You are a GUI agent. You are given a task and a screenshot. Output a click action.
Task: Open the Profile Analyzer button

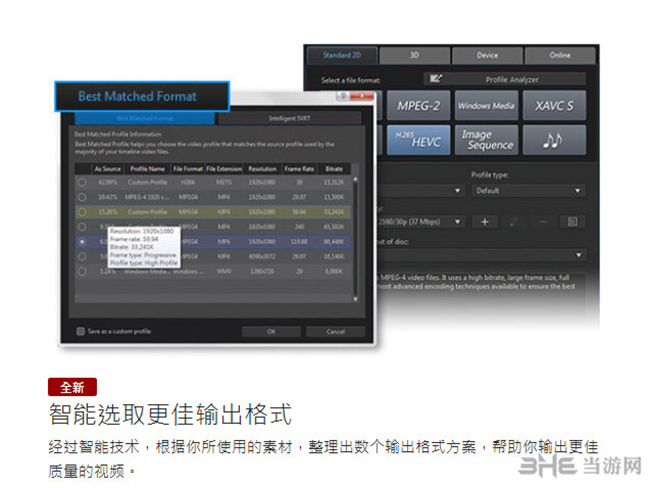tap(504, 79)
